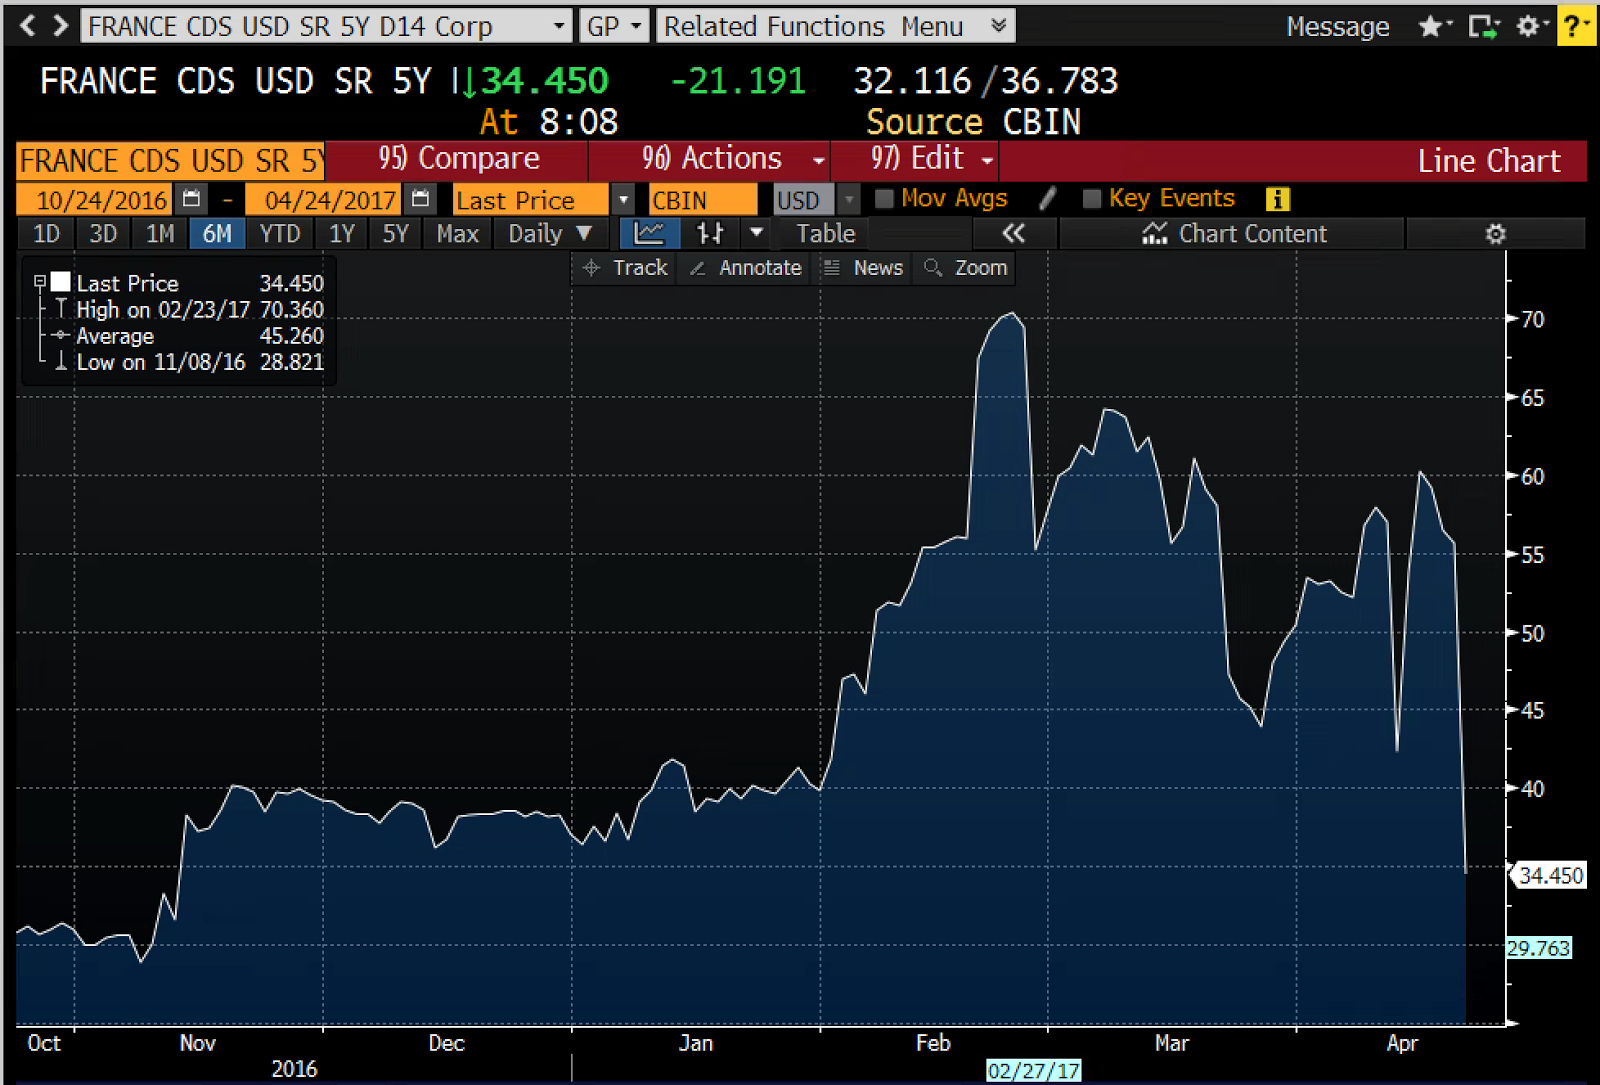The width and height of the screenshot is (1600, 1085).
Task: Select the line chart type icon
Action: click(x=650, y=233)
